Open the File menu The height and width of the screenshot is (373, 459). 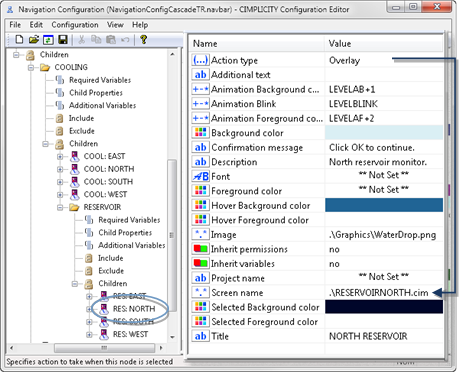point(15,25)
